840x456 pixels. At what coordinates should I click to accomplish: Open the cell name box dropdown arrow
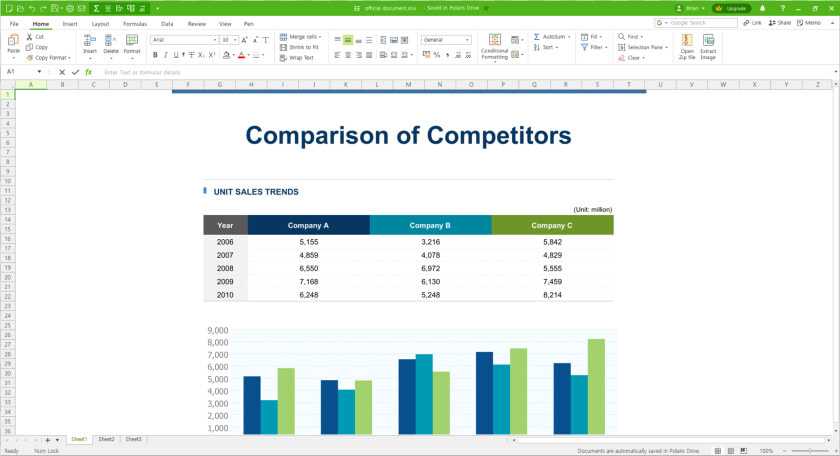[x=39, y=72]
